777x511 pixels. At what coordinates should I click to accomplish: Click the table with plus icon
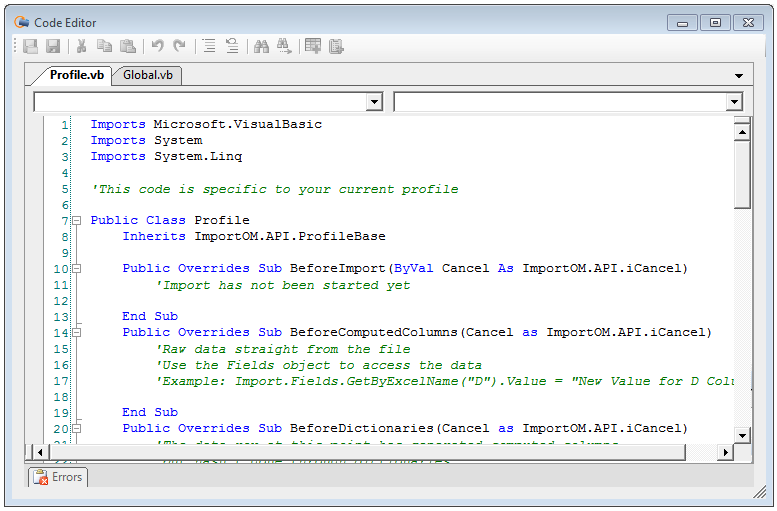point(313,46)
